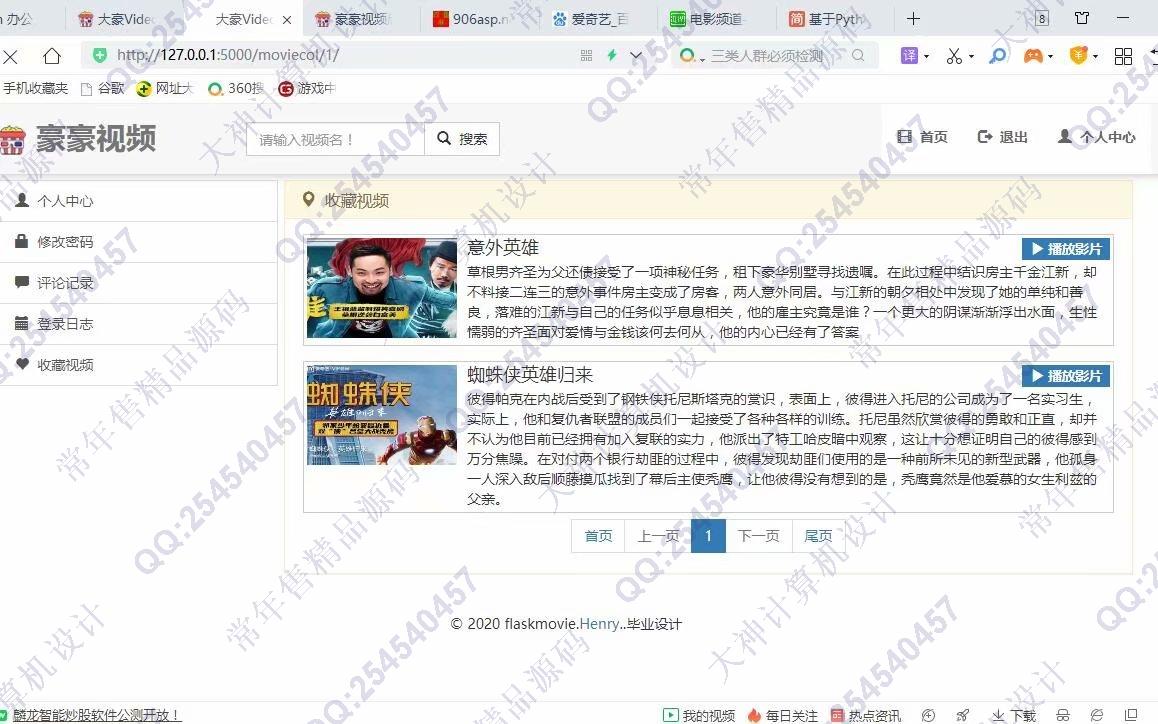1158x724 pixels.
Task: Click the 搜索 search button
Action: 462,139
